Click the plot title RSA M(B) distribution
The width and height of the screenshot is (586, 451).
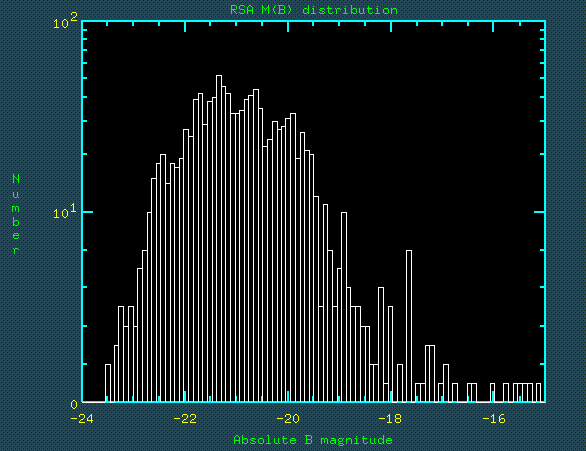click(x=314, y=10)
